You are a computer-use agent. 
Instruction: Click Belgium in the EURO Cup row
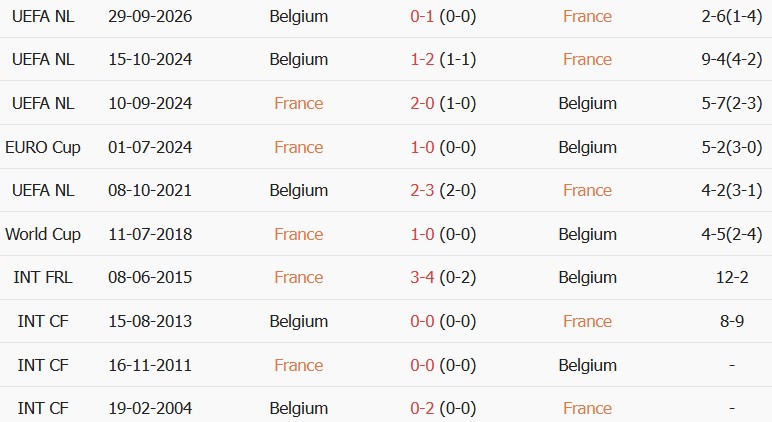point(587,147)
